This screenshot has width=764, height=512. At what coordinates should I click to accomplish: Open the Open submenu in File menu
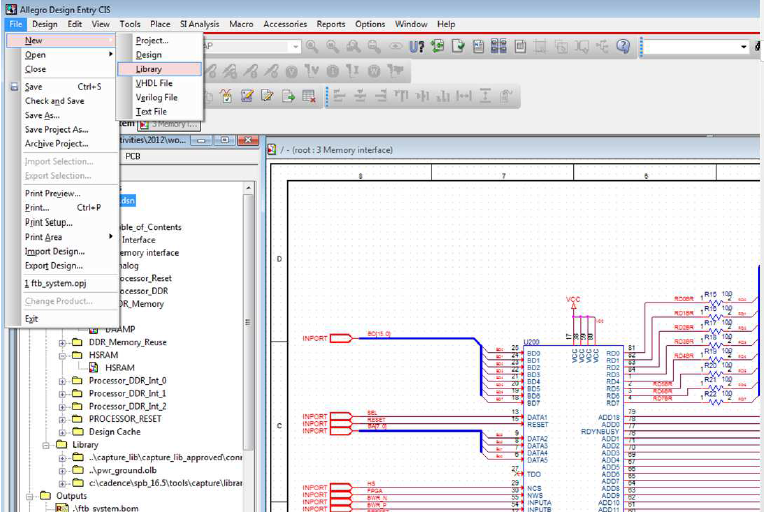[61, 55]
